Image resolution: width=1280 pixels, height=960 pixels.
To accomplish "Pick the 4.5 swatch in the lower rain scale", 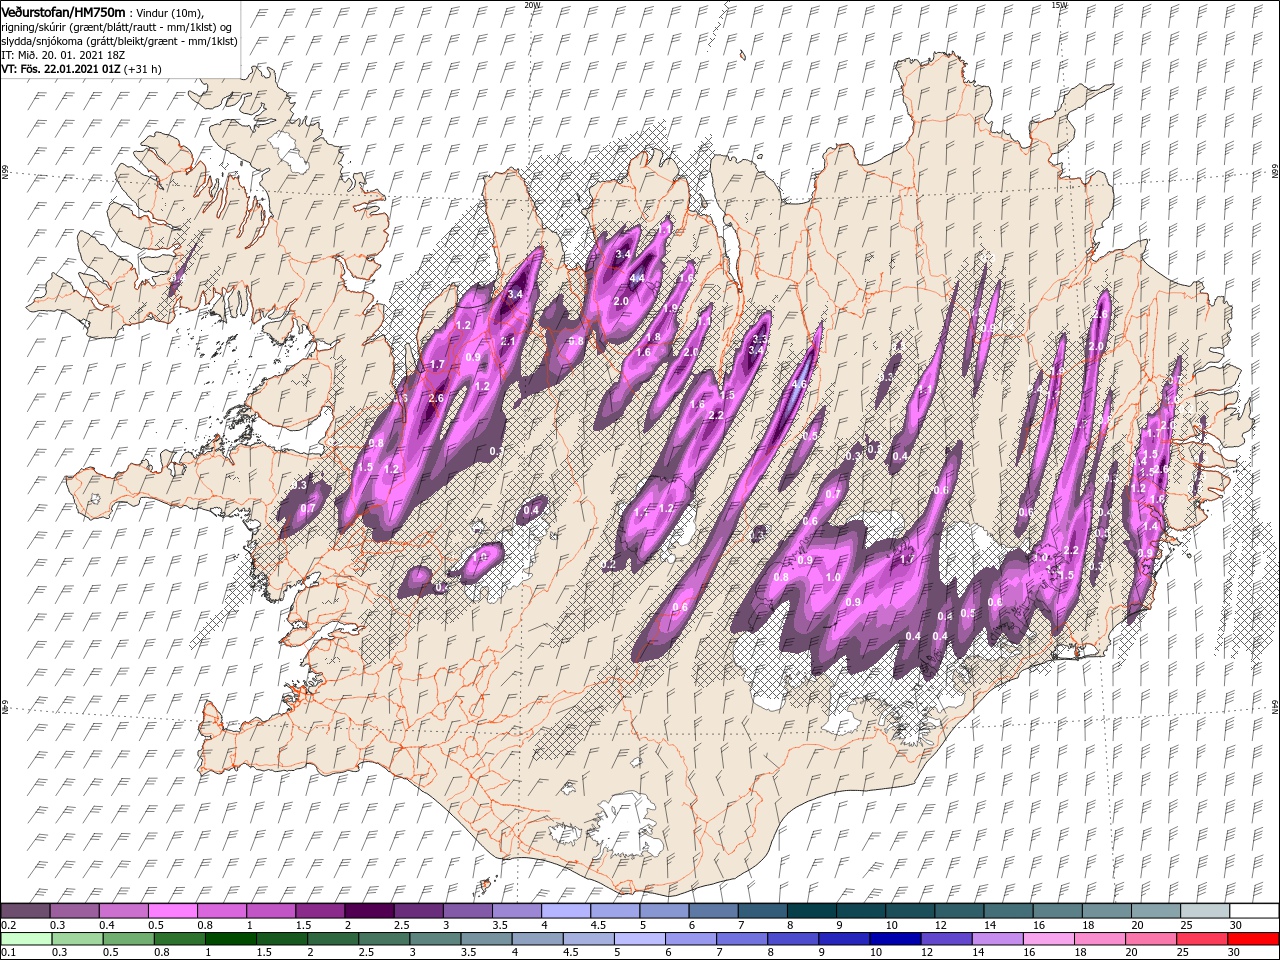I will tap(589, 939).
